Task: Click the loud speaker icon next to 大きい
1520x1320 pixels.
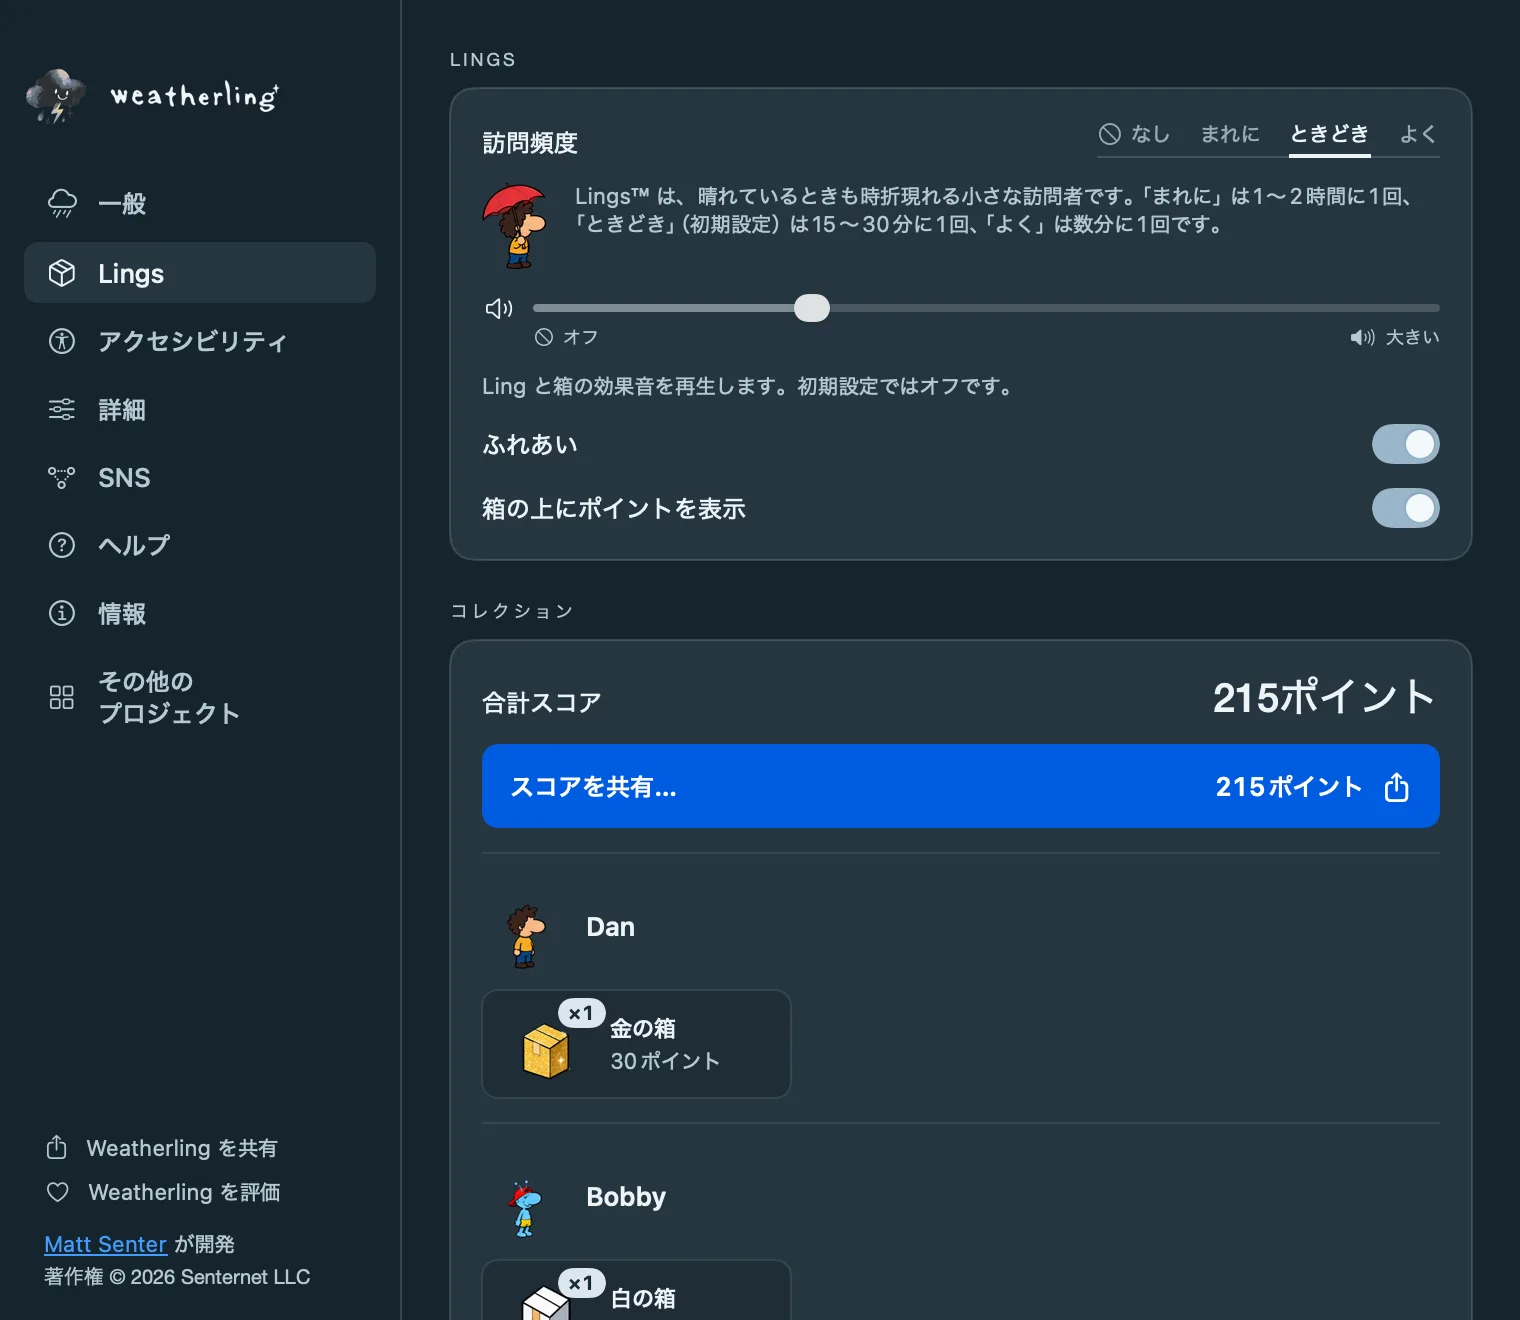Action: 1362,338
